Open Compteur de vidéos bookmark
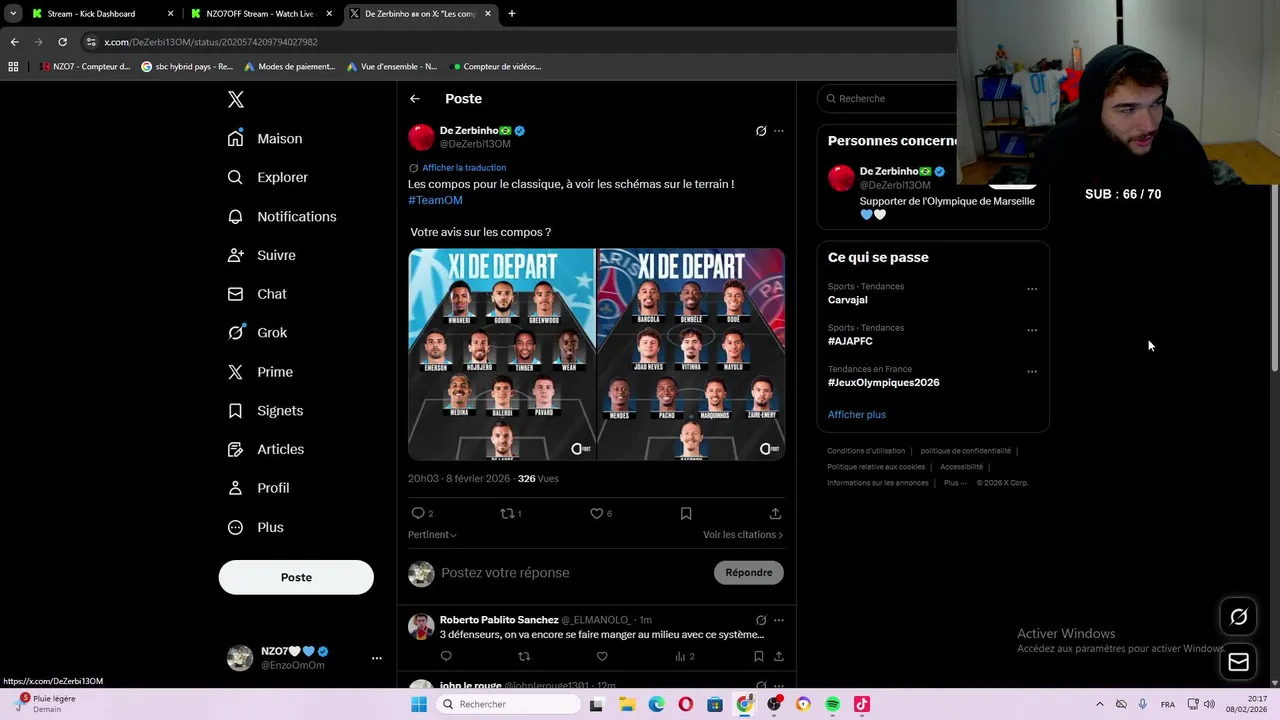Viewport: 1280px width, 720px height. point(497,67)
